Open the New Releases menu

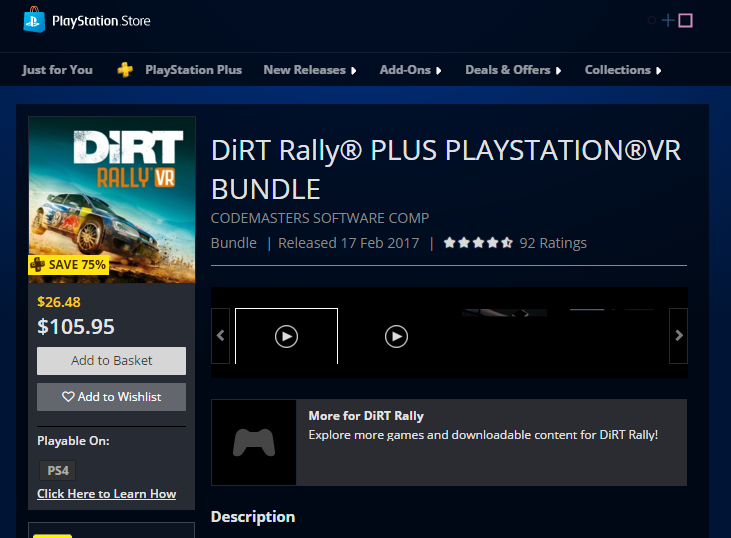(x=304, y=69)
